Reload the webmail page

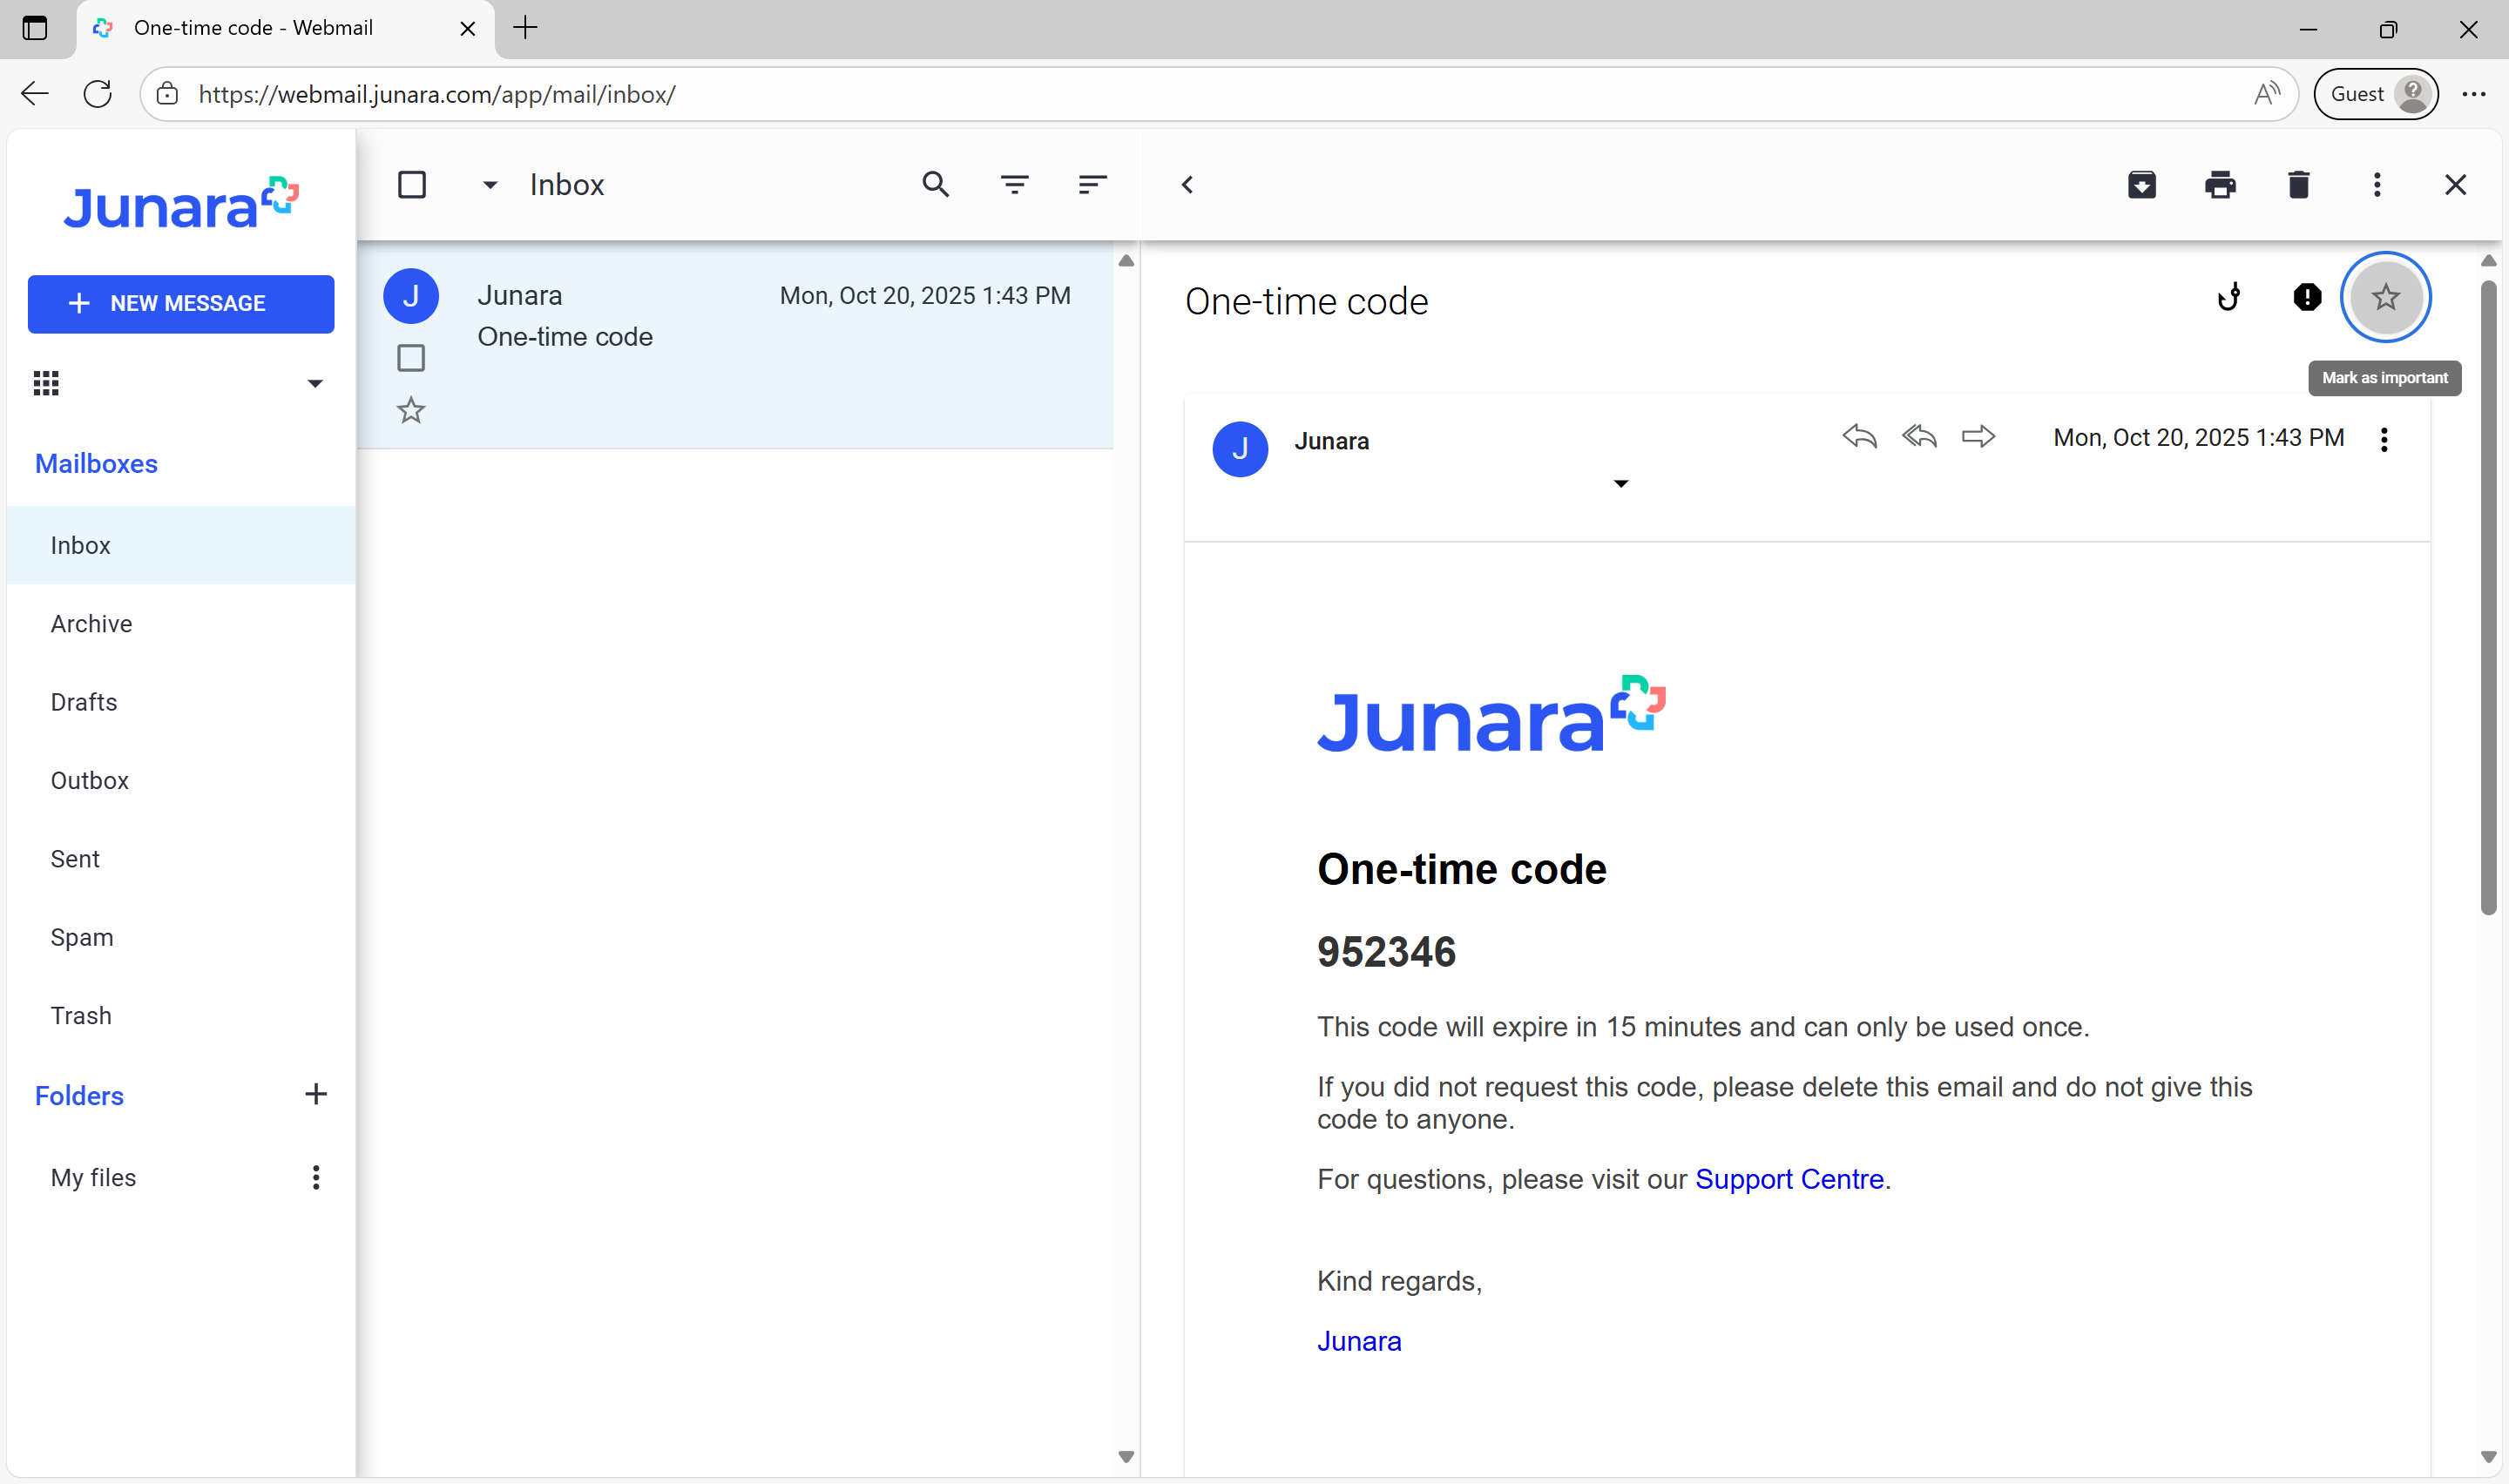coord(97,94)
